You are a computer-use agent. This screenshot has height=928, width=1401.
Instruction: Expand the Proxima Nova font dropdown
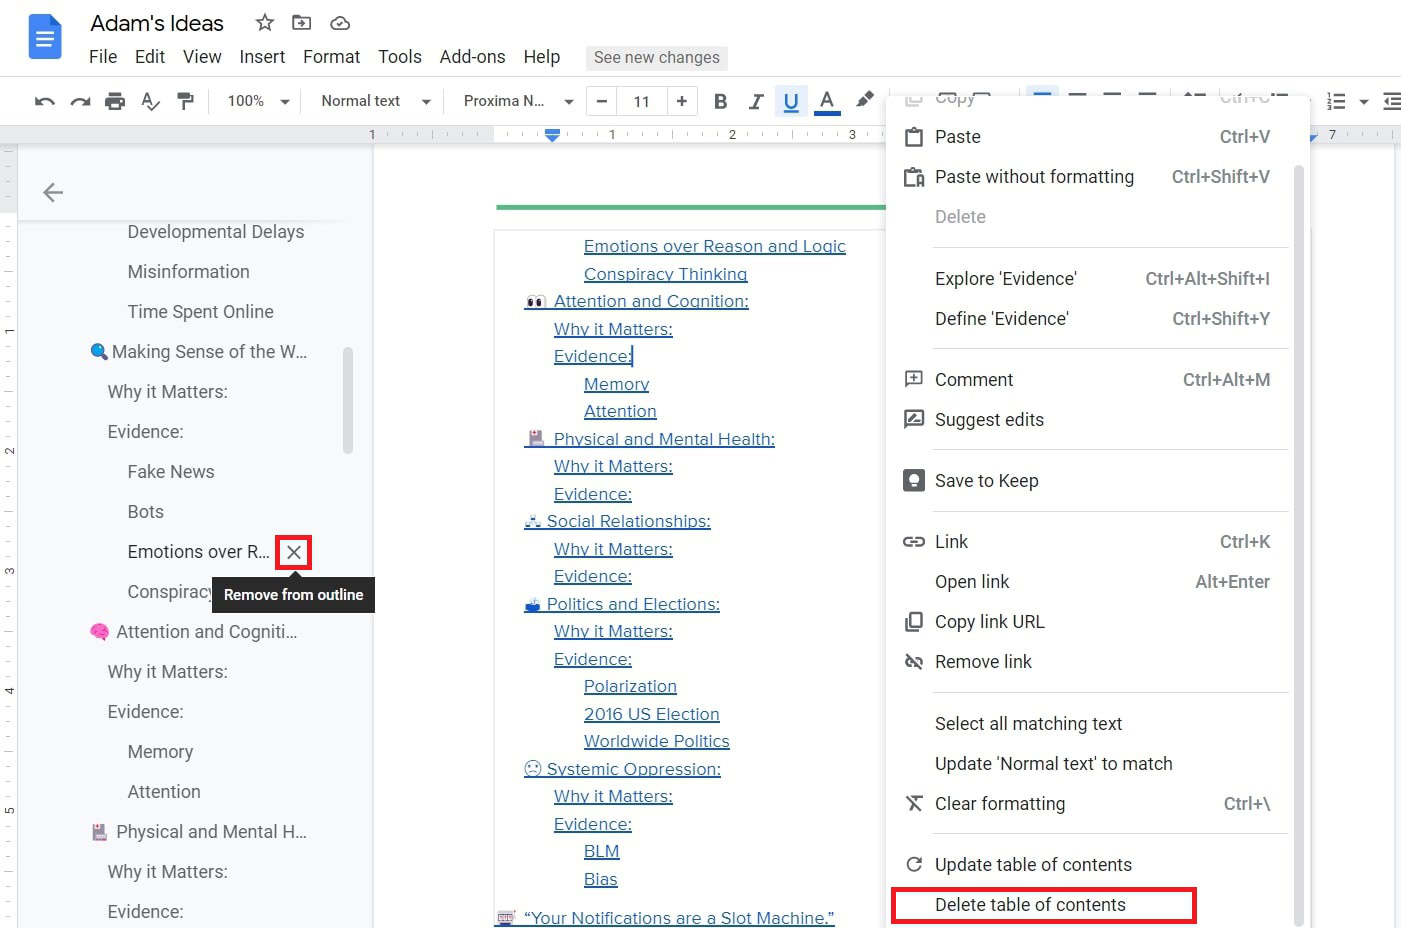pos(518,101)
